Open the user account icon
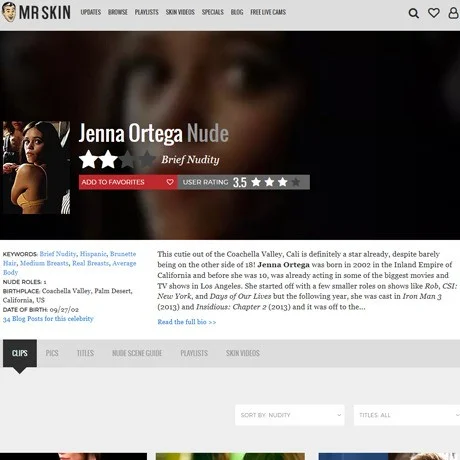The width and height of the screenshot is (460, 460). point(453,13)
